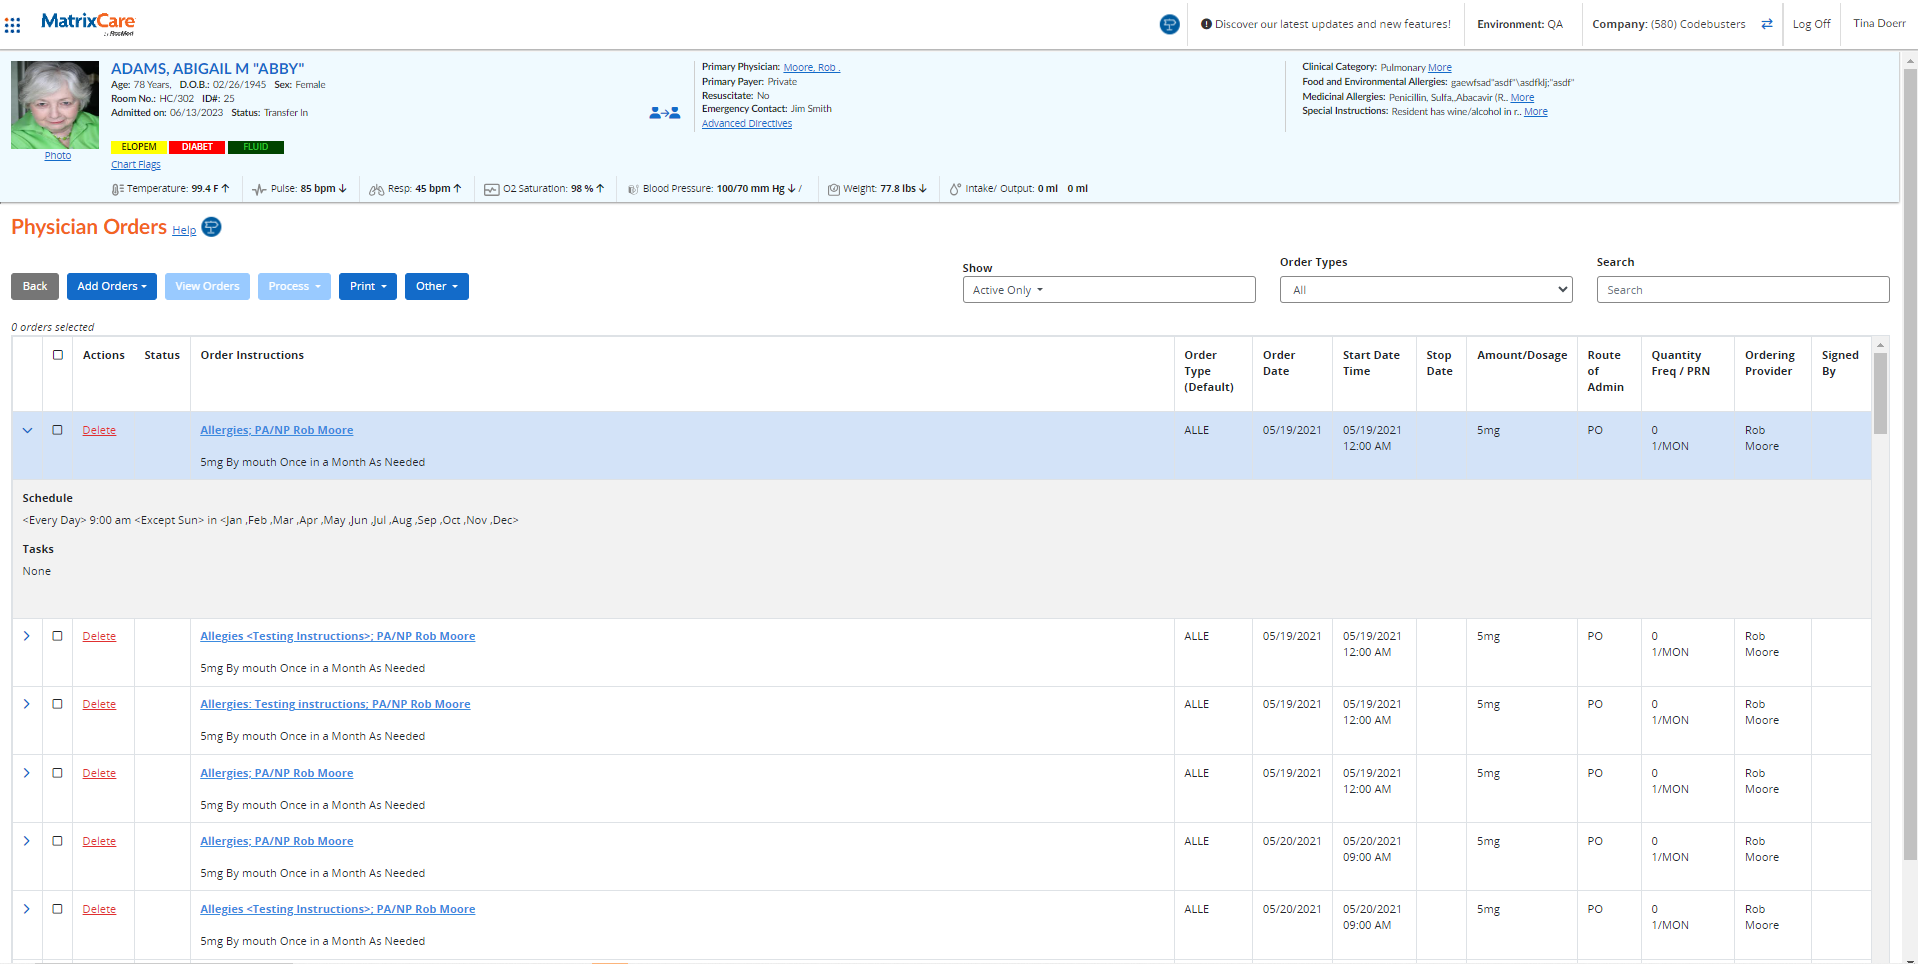Click the Blood Pressure icon
The image size is (1918, 964).
click(x=633, y=189)
